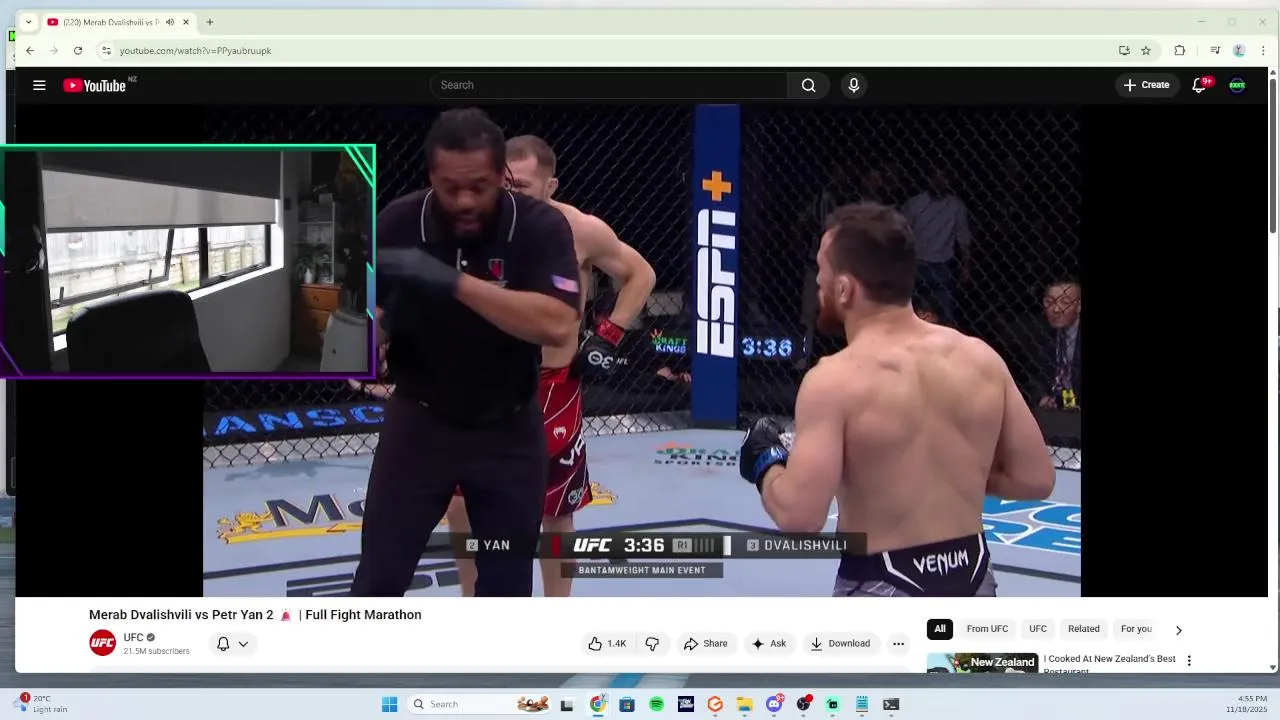This screenshot has height=720, width=1280.
Task: Close the Merab Dvalishvili browser tab
Action: point(185,22)
